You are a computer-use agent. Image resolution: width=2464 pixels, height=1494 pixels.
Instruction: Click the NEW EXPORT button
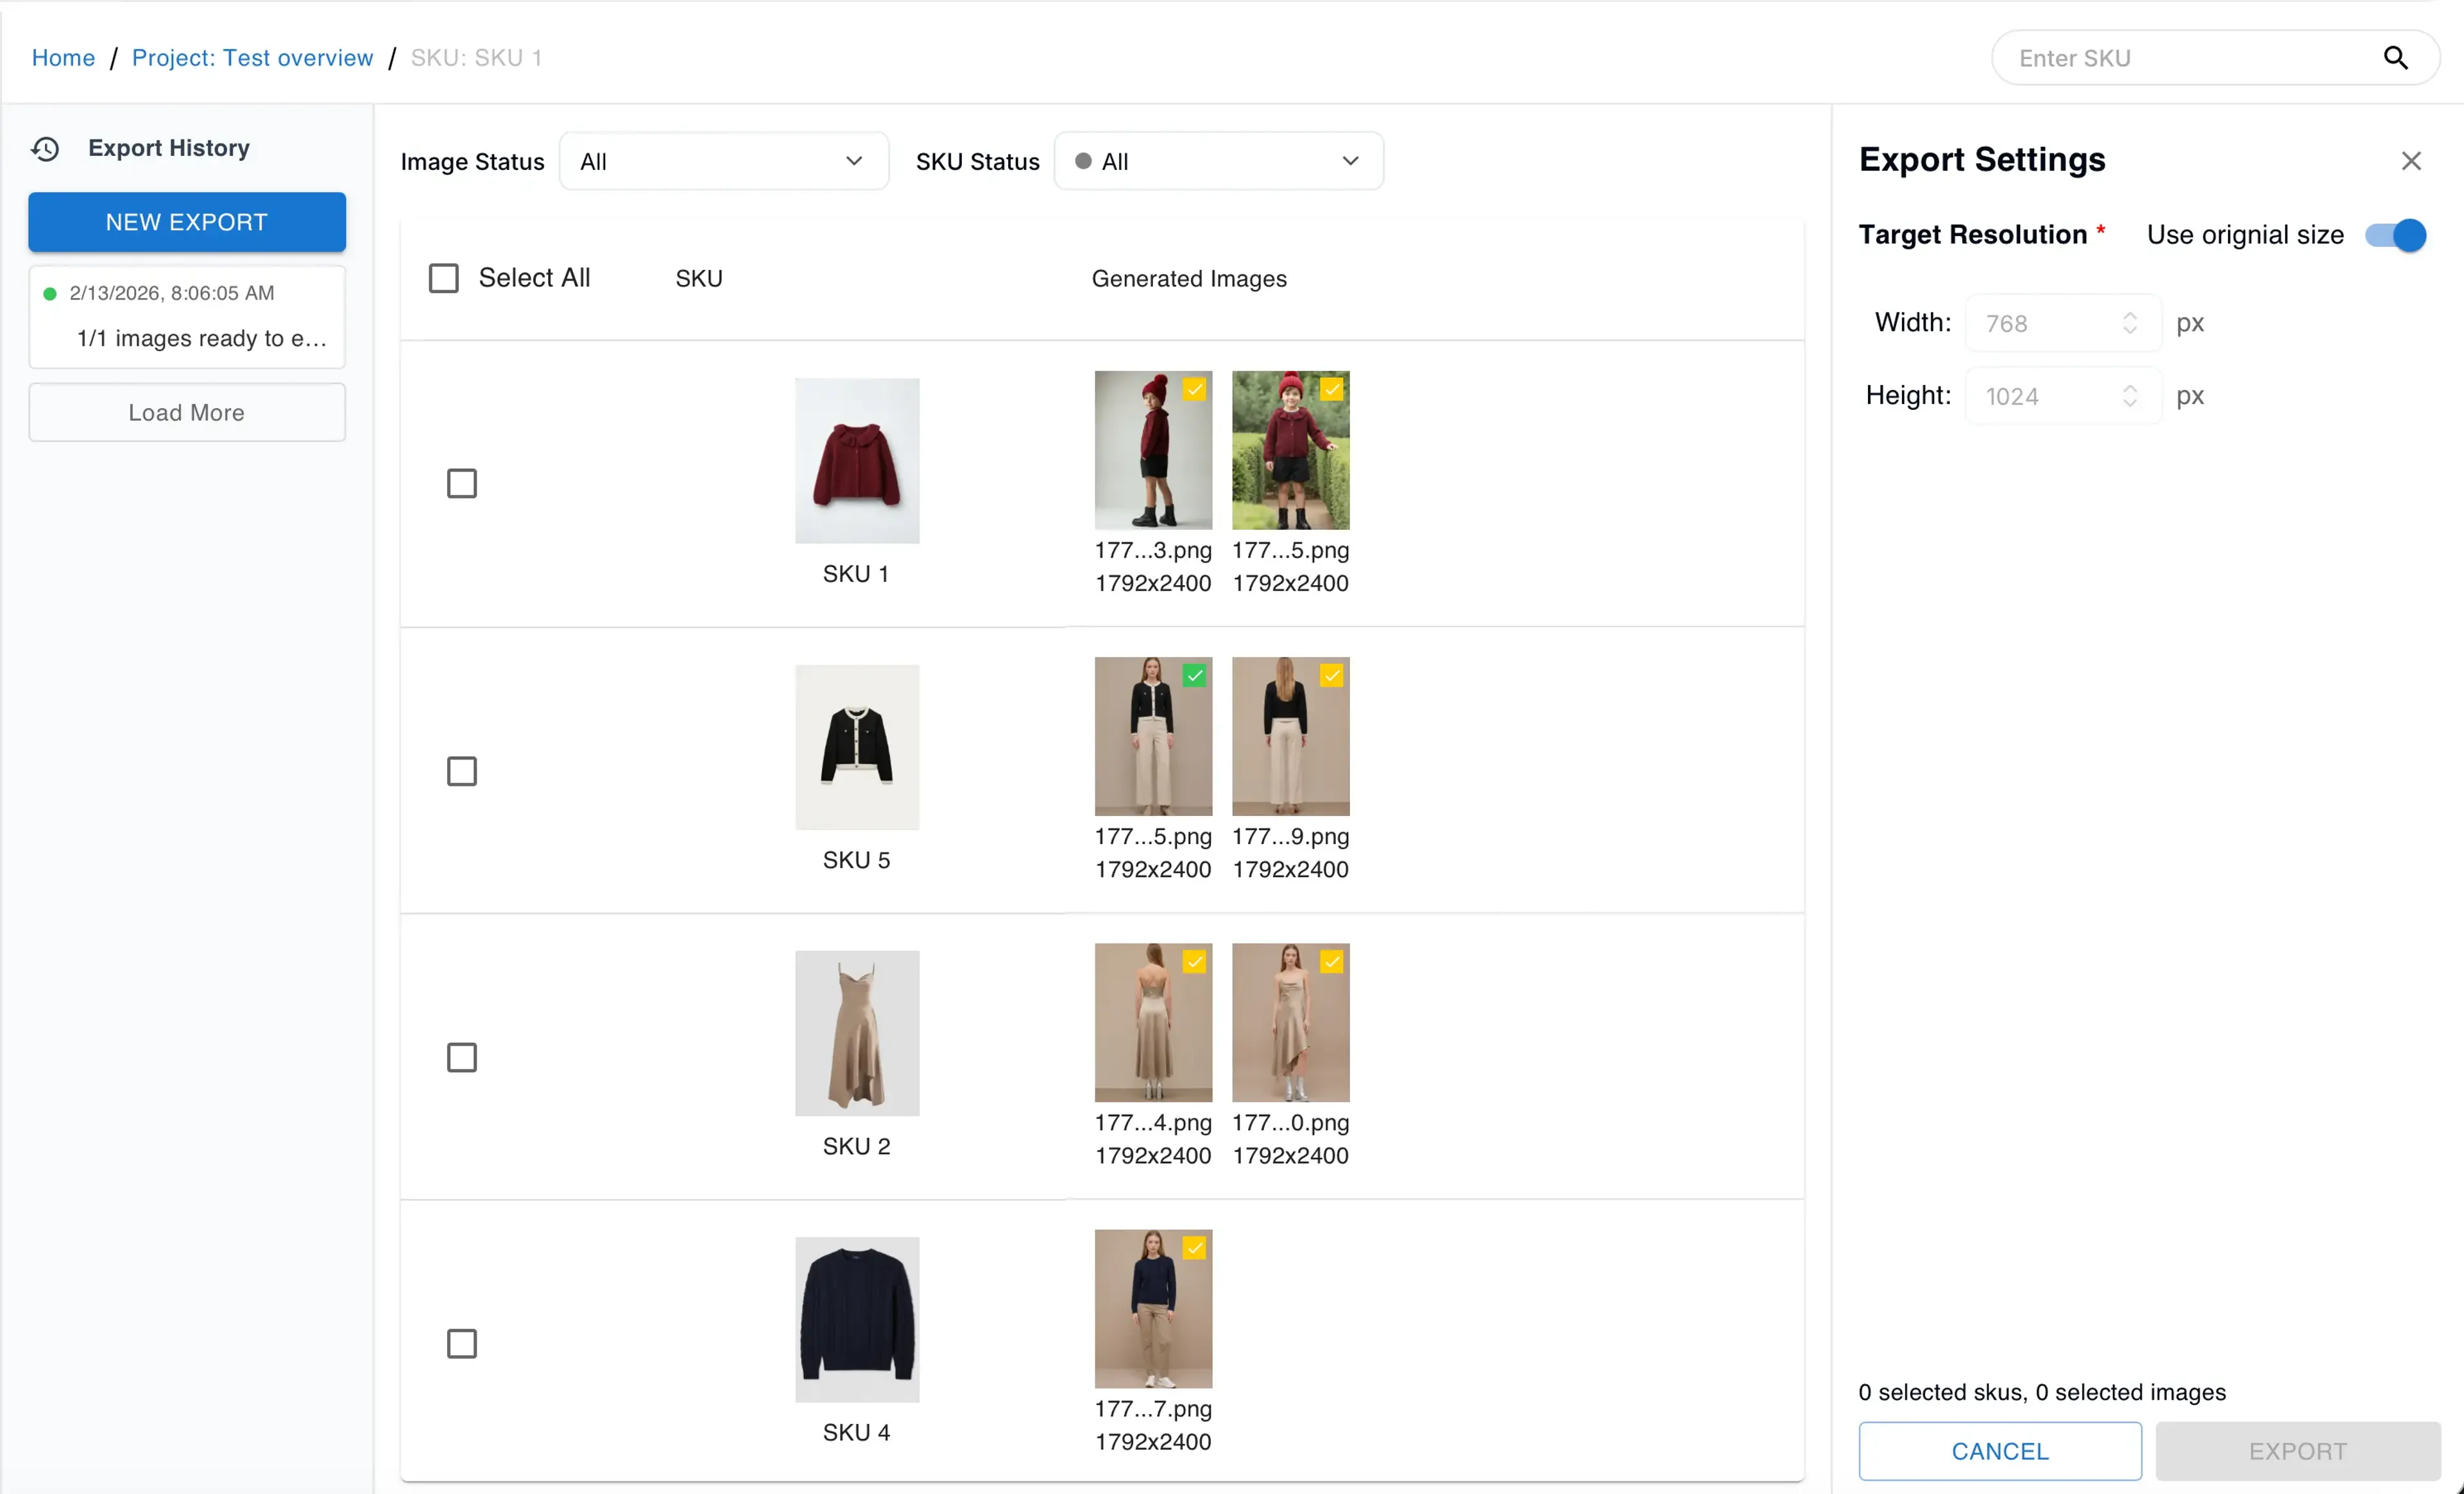point(187,222)
